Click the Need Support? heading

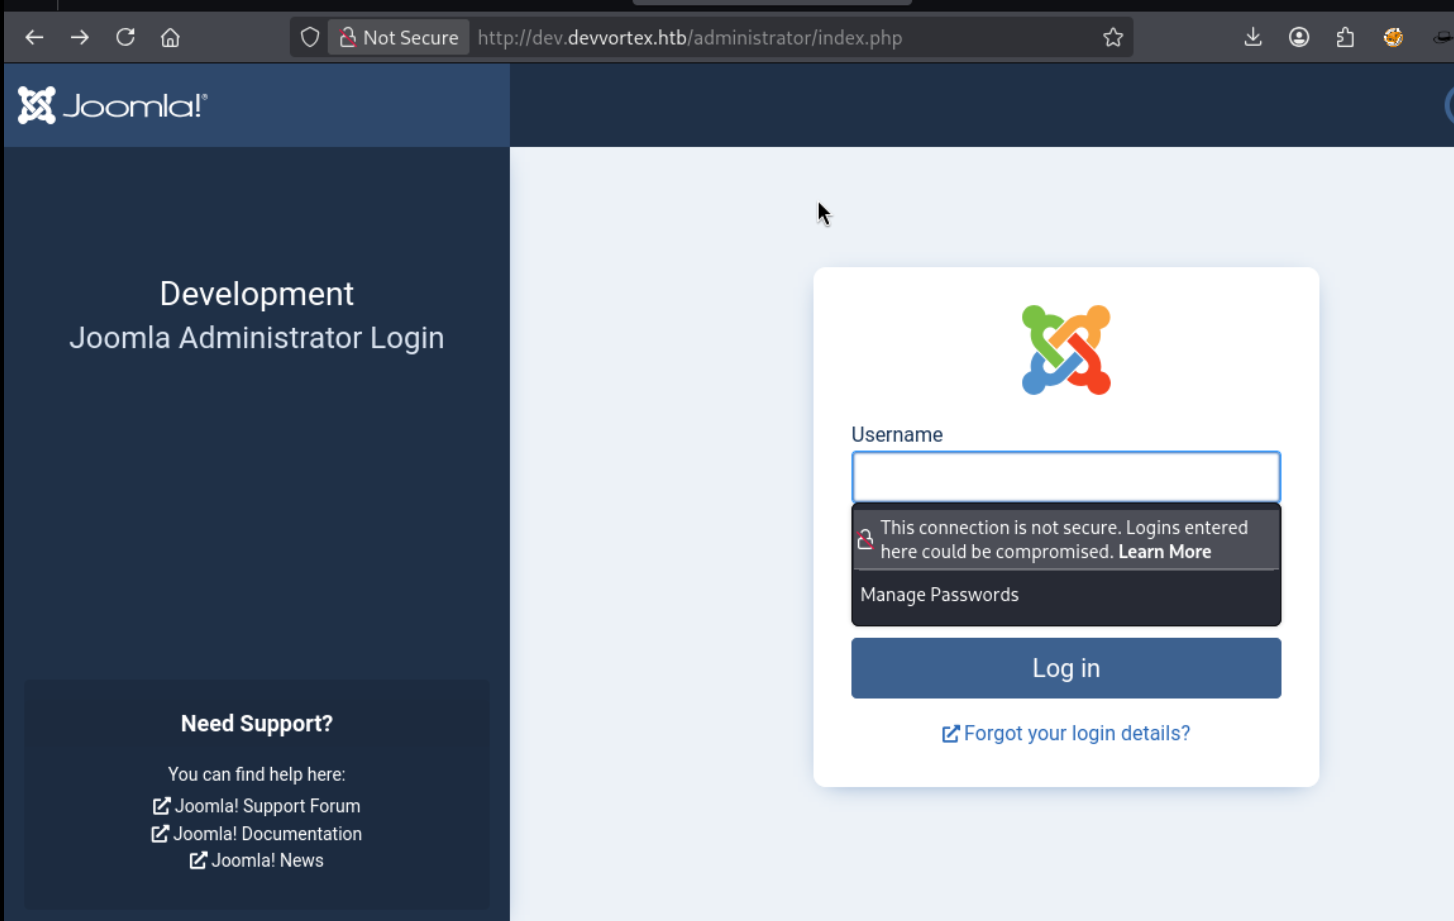257,724
